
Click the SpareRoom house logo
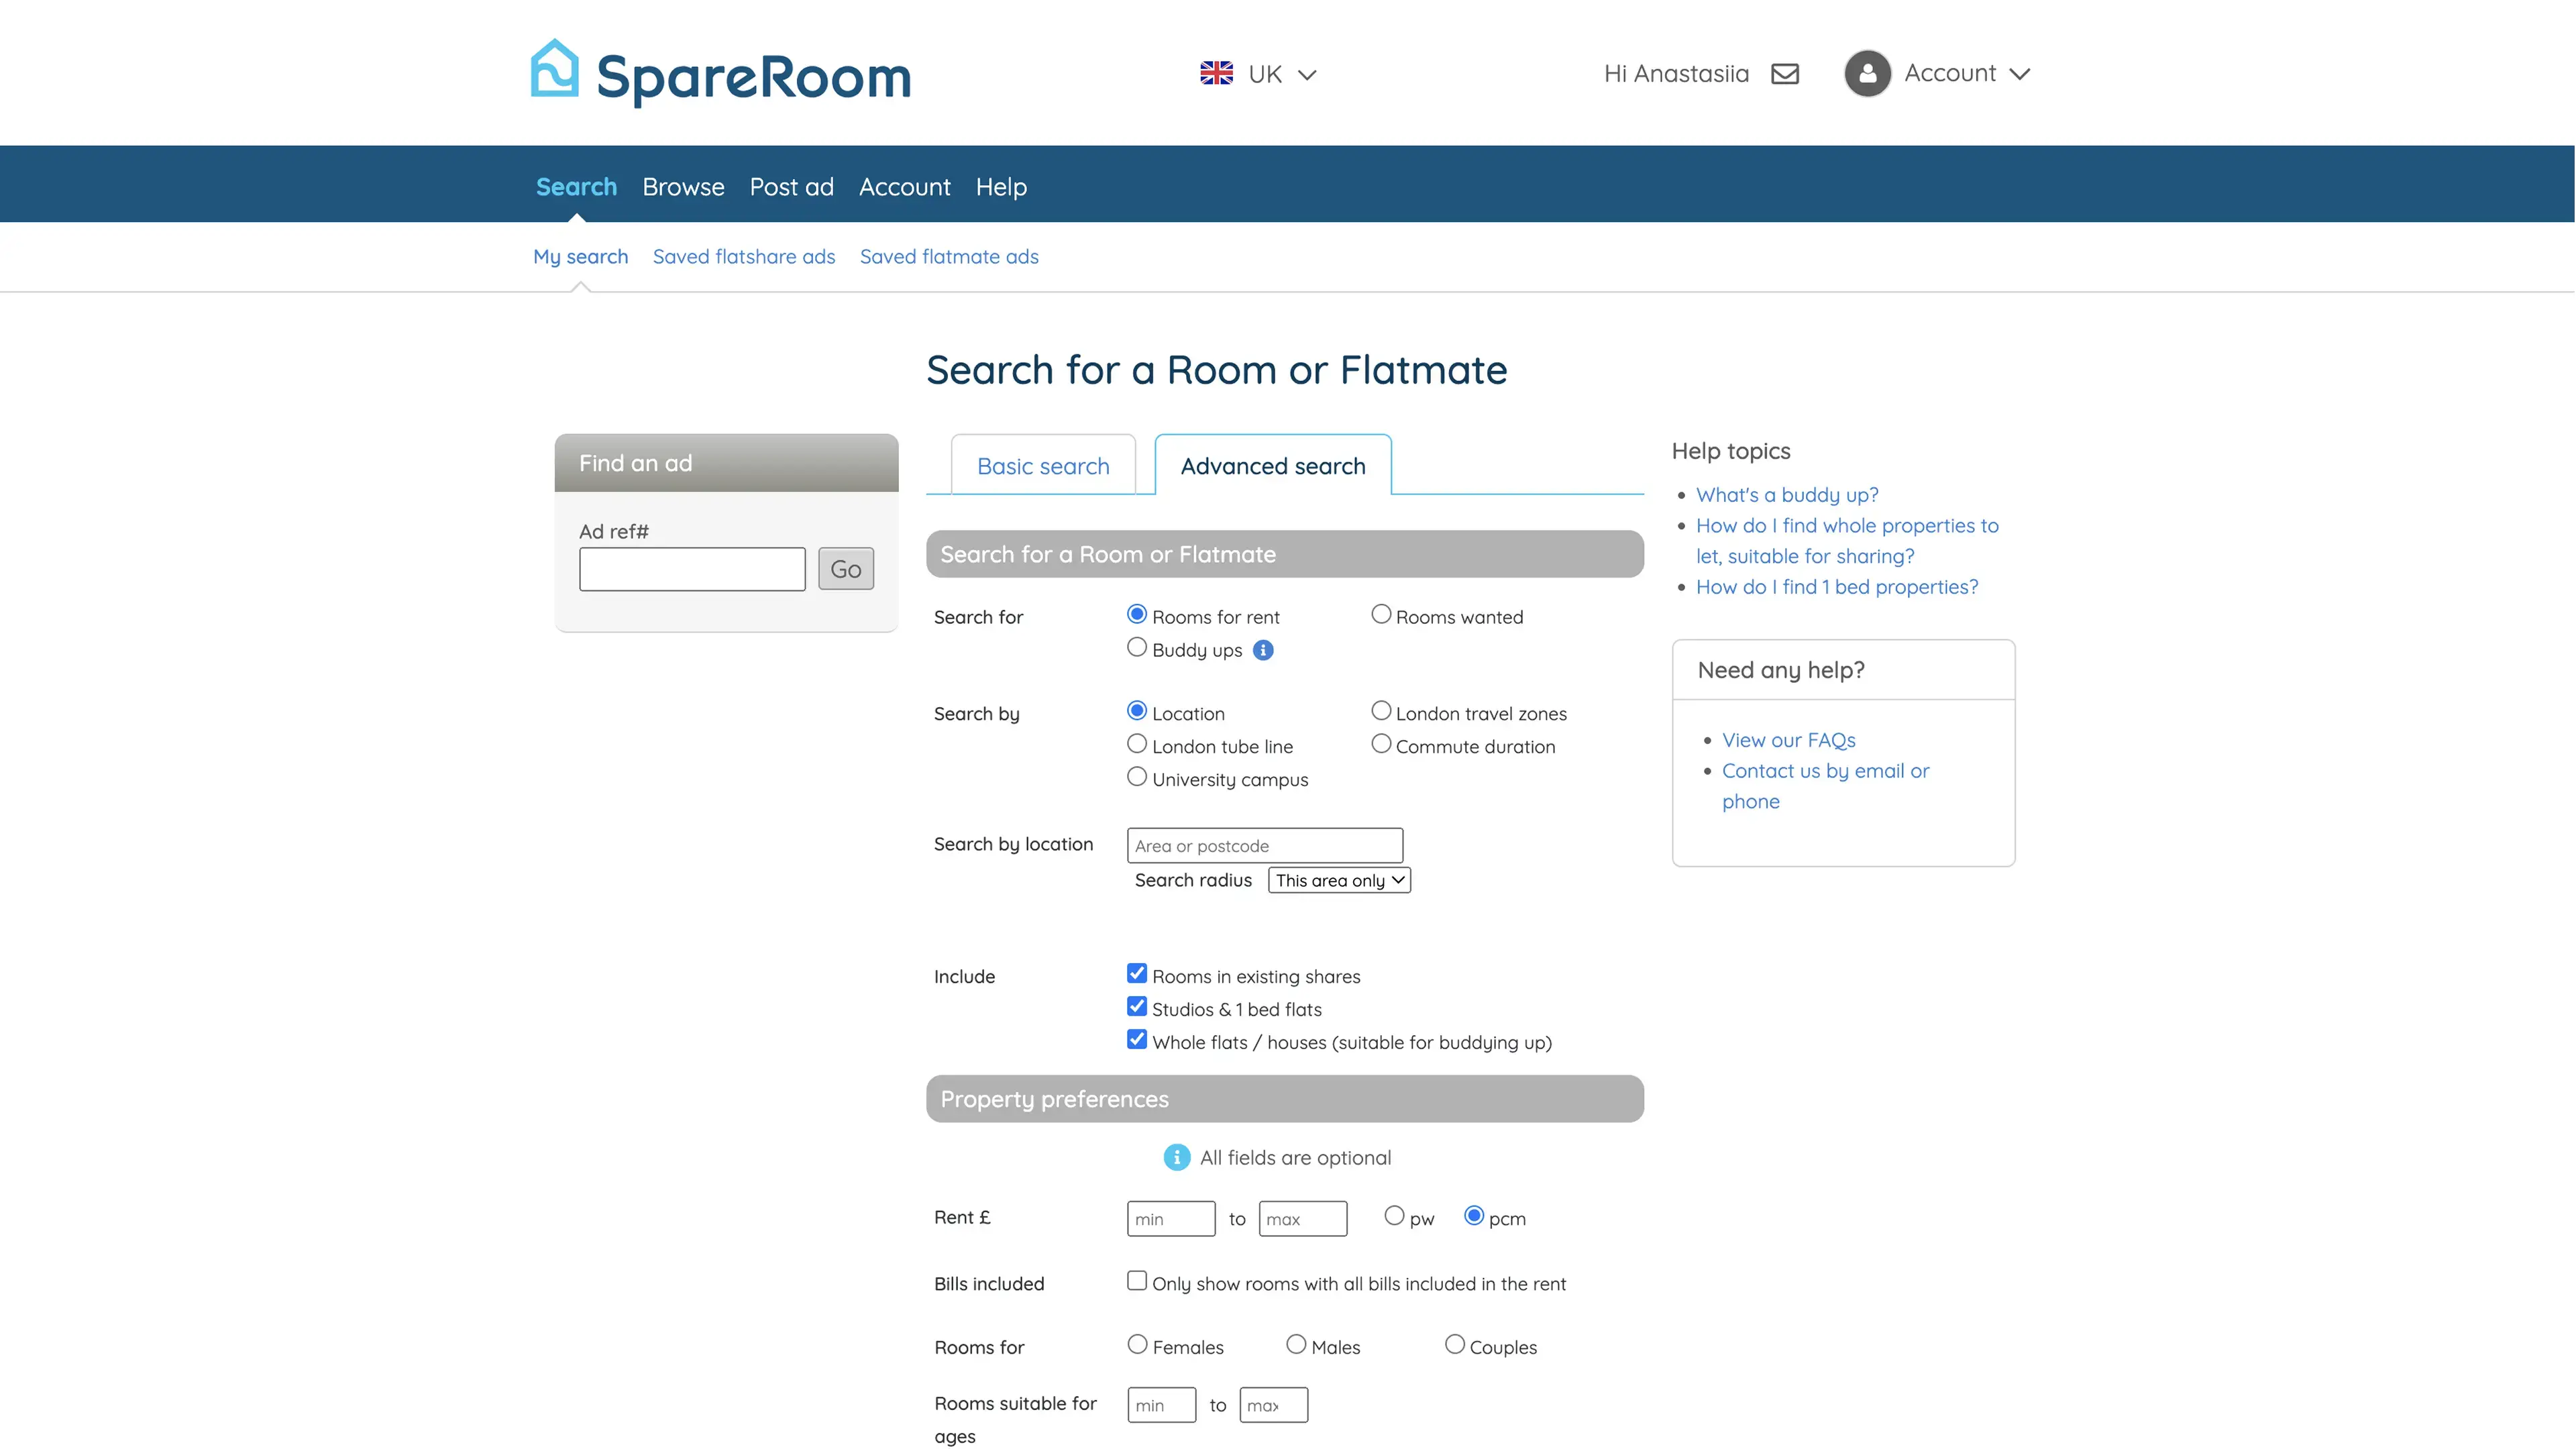click(x=554, y=70)
